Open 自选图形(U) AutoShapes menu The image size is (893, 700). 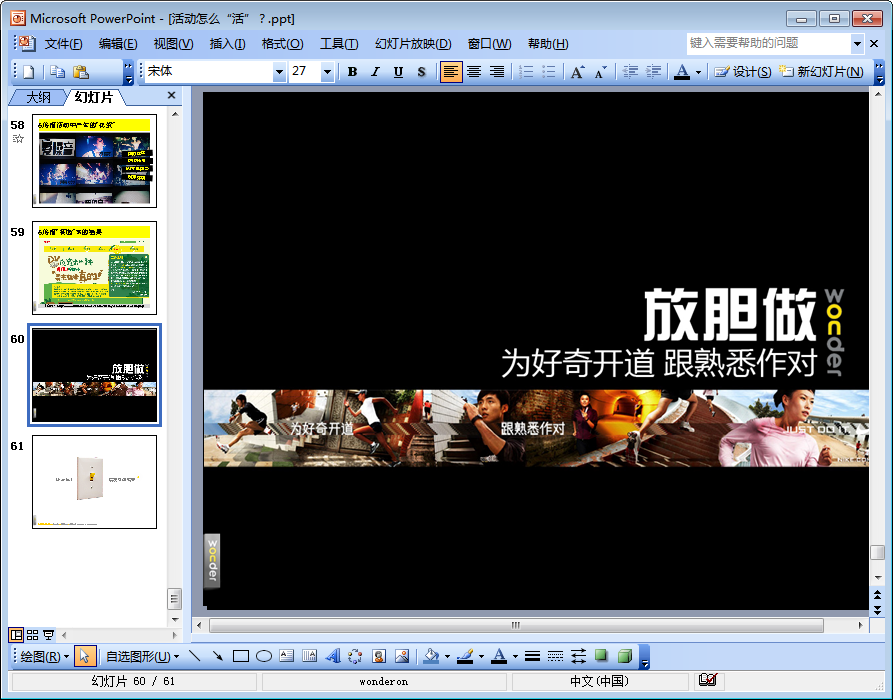[142, 657]
